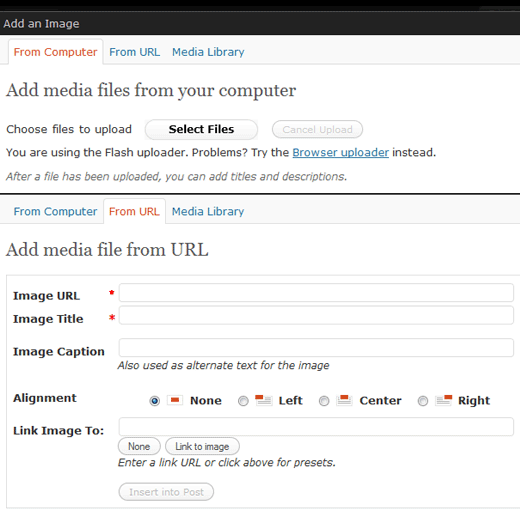The width and height of the screenshot is (520, 509).
Task: Click the Left alignment icon
Action: coord(264,400)
